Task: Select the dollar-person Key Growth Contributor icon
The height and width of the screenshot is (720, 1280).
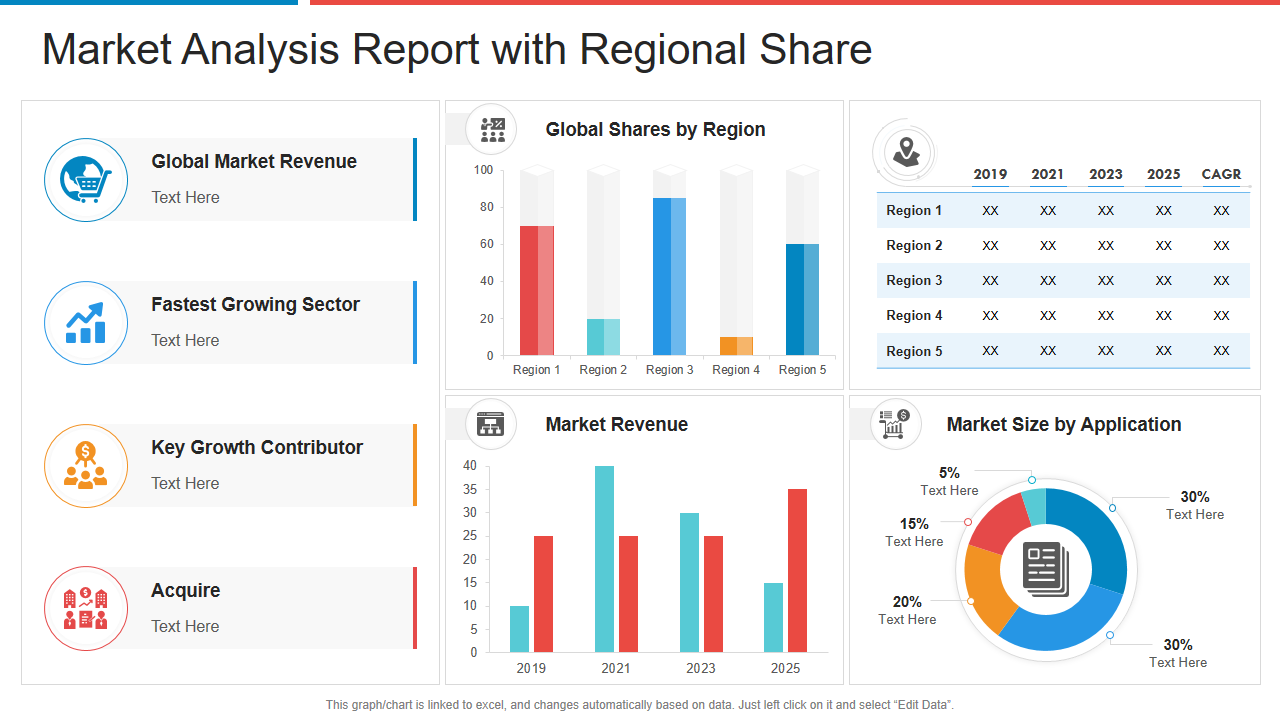Action: click(85, 466)
